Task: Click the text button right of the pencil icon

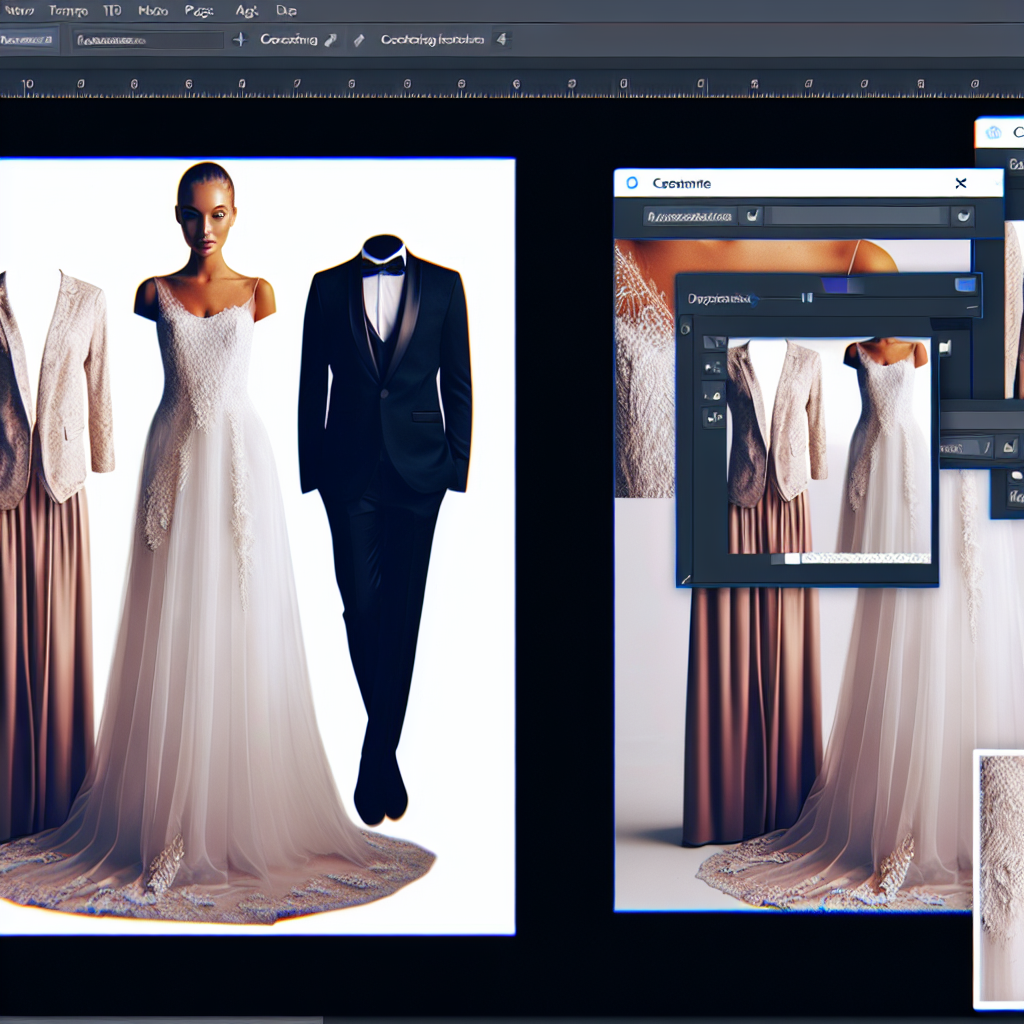Action: tap(432, 40)
